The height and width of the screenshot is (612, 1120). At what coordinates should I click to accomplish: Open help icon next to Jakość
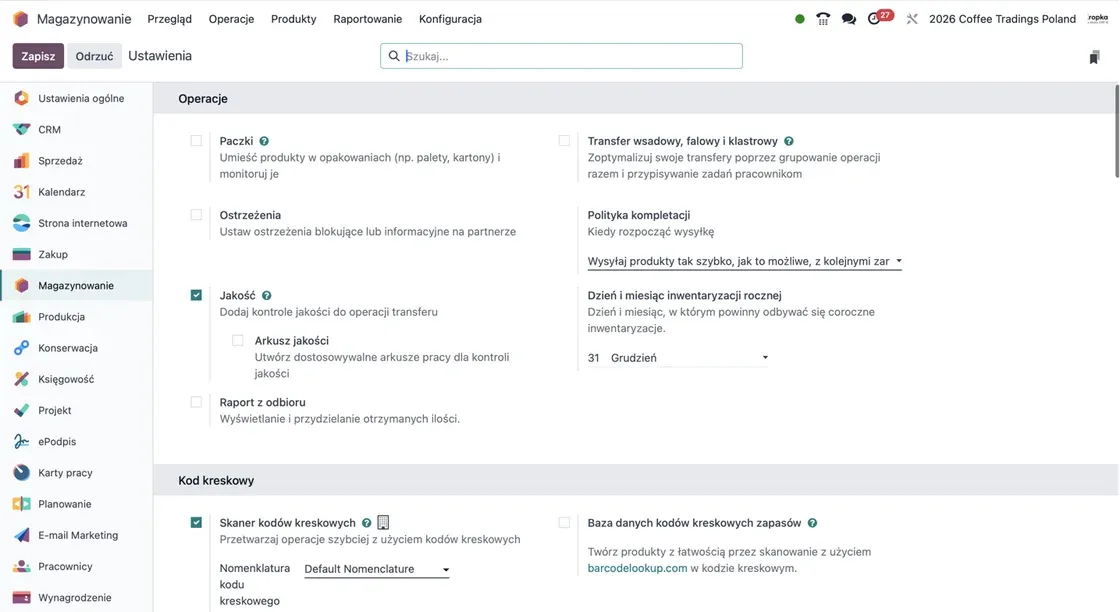pyautogui.click(x=266, y=296)
